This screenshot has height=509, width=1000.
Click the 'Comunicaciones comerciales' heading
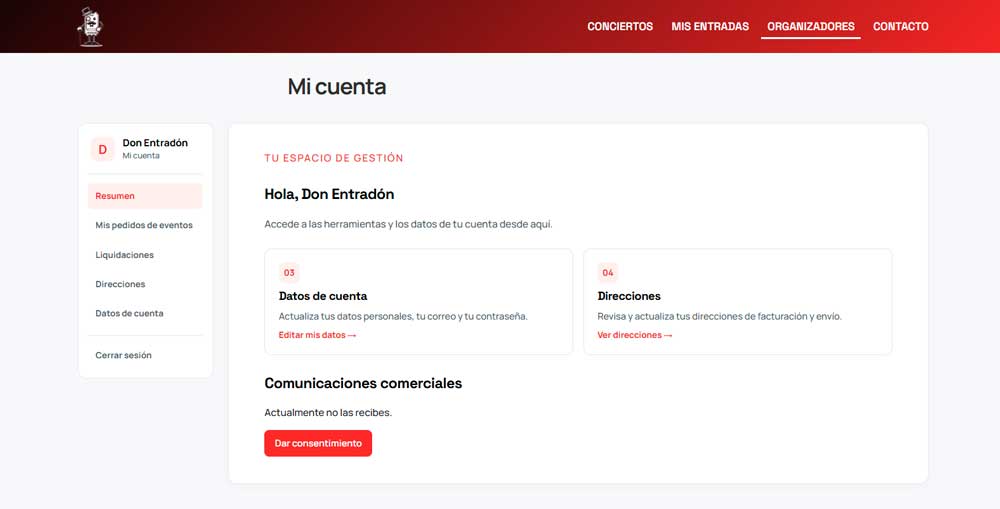click(x=363, y=383)
